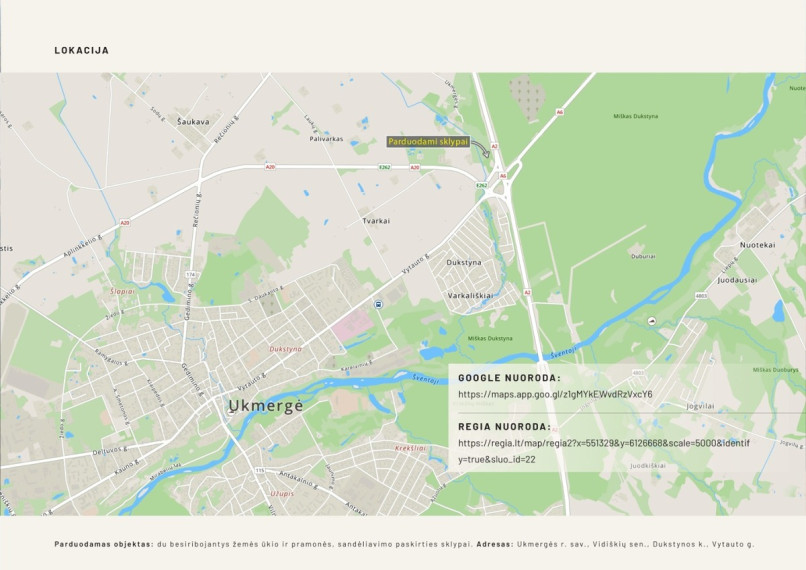
Task: Click the bus station icon on map
Action: click(x=378, y=304)
